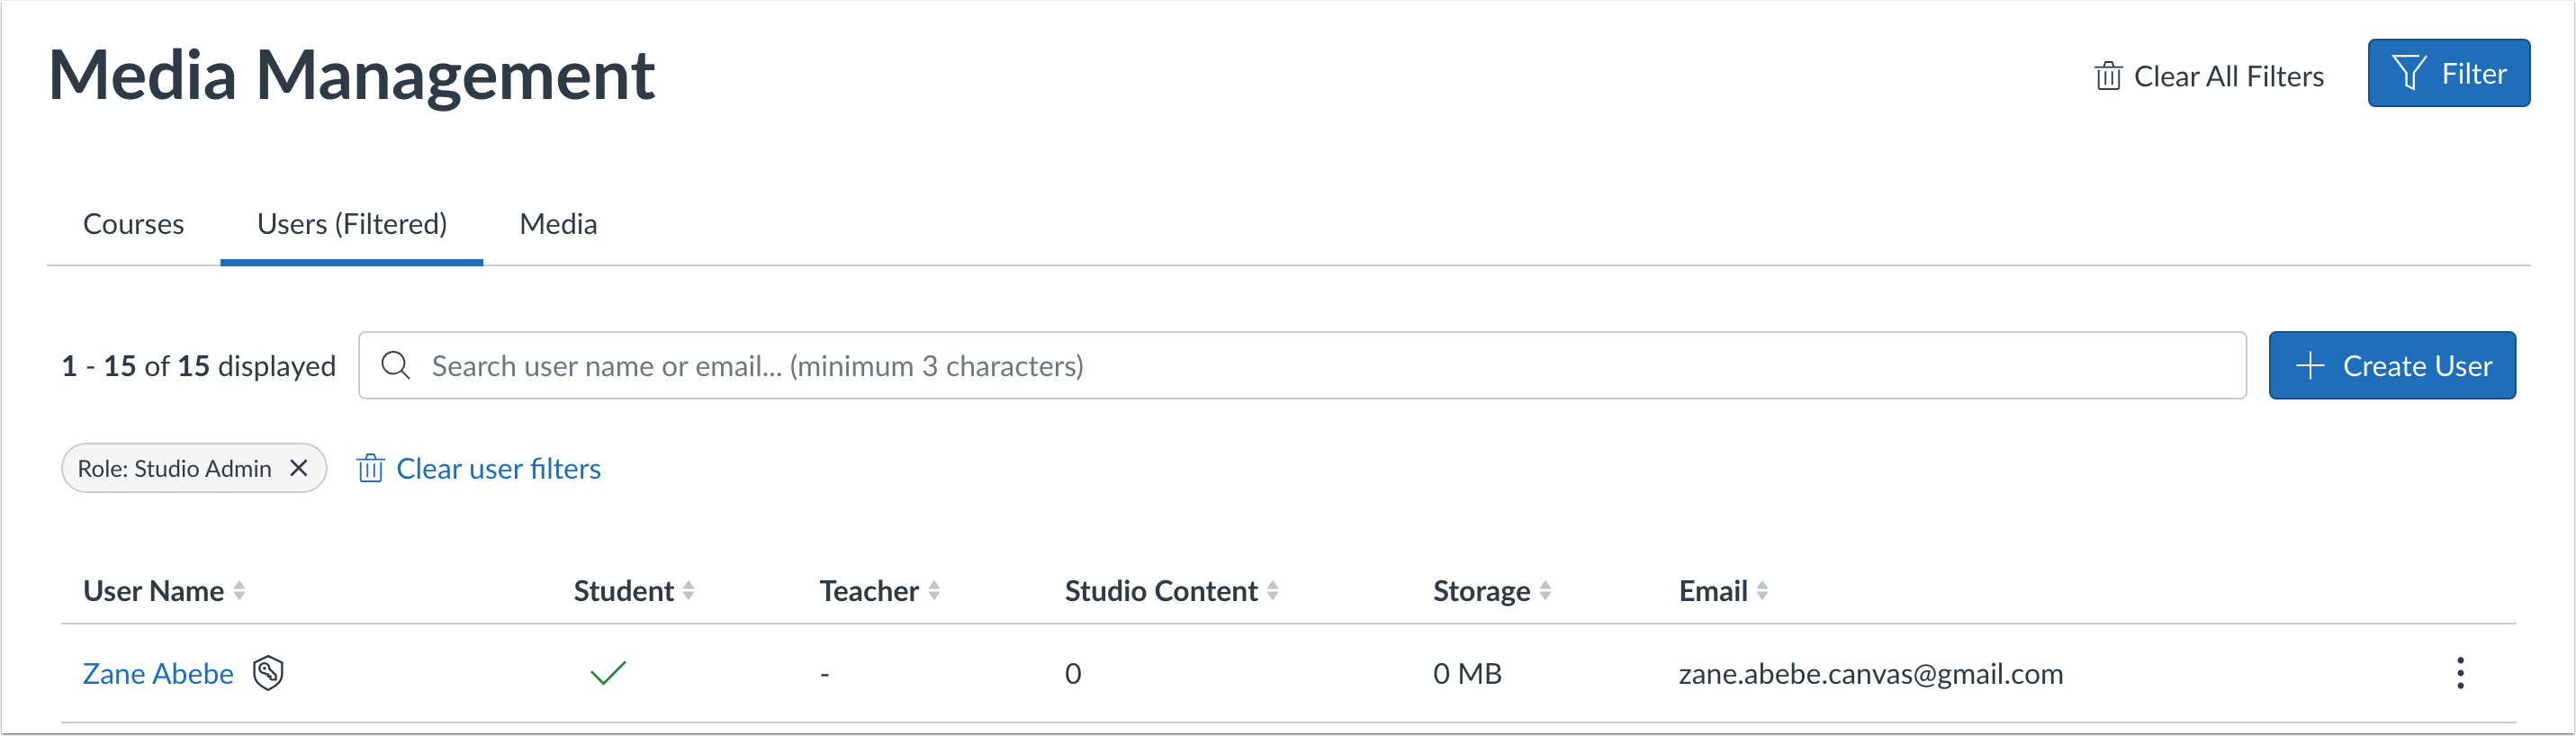Click the Email column sort chevrons
The image size is (2576, 736).
(1764, 590)
